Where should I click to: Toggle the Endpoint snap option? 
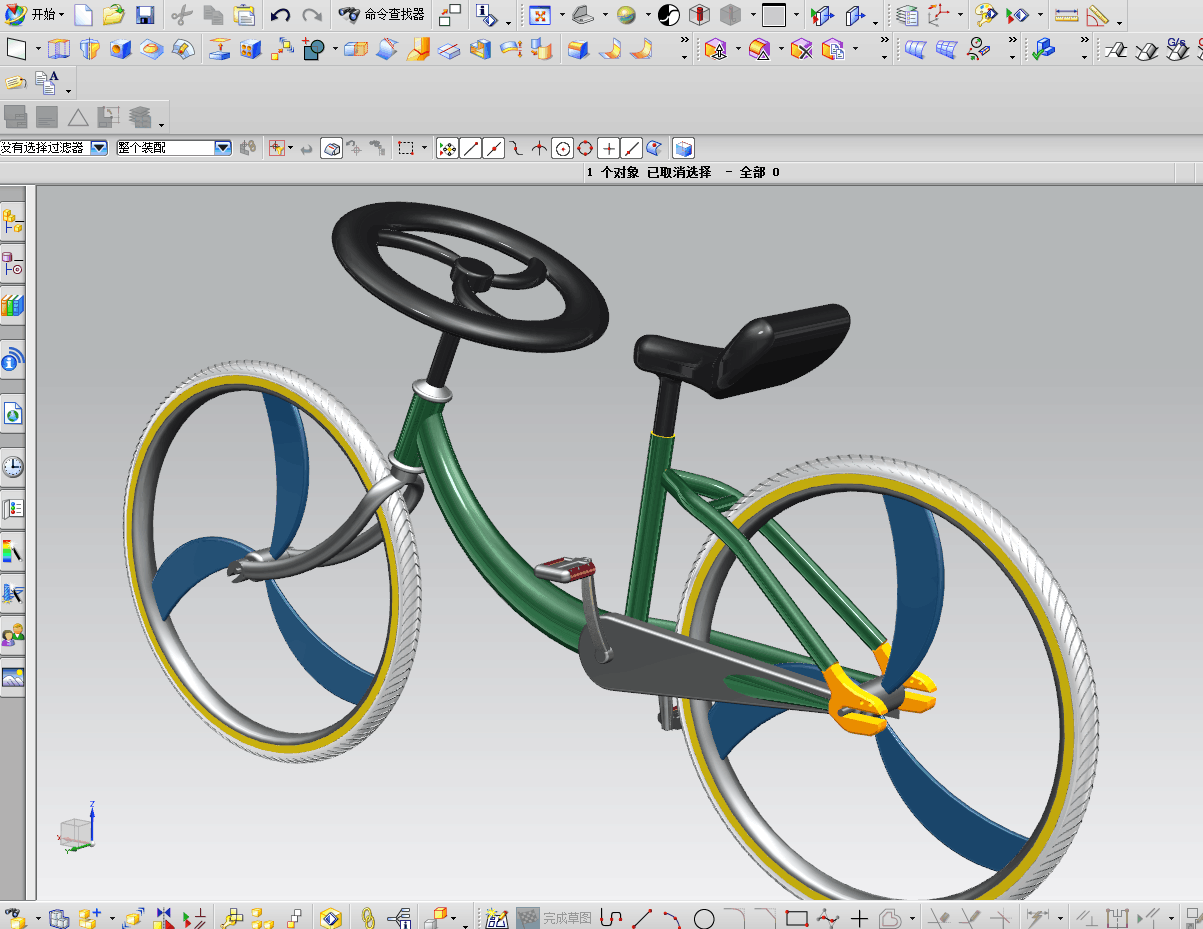tap(471, 148)
